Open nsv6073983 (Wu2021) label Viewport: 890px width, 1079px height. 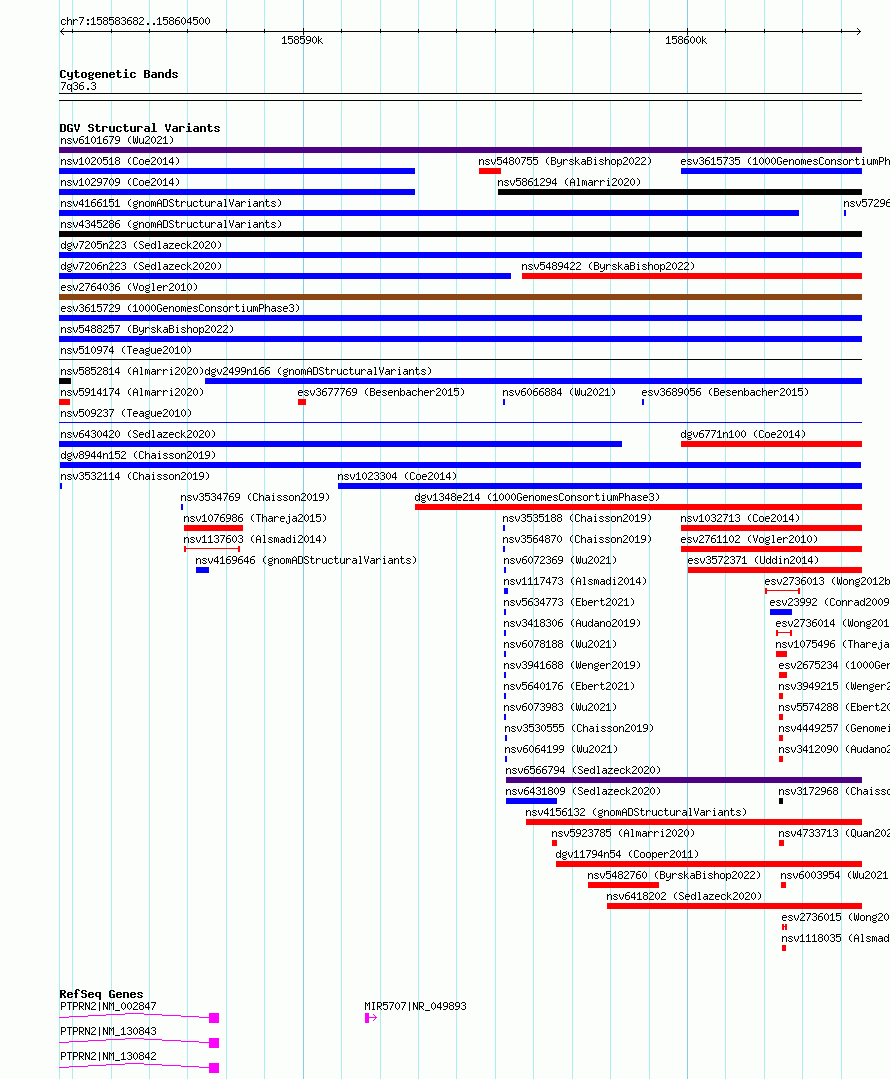point(561,707)
